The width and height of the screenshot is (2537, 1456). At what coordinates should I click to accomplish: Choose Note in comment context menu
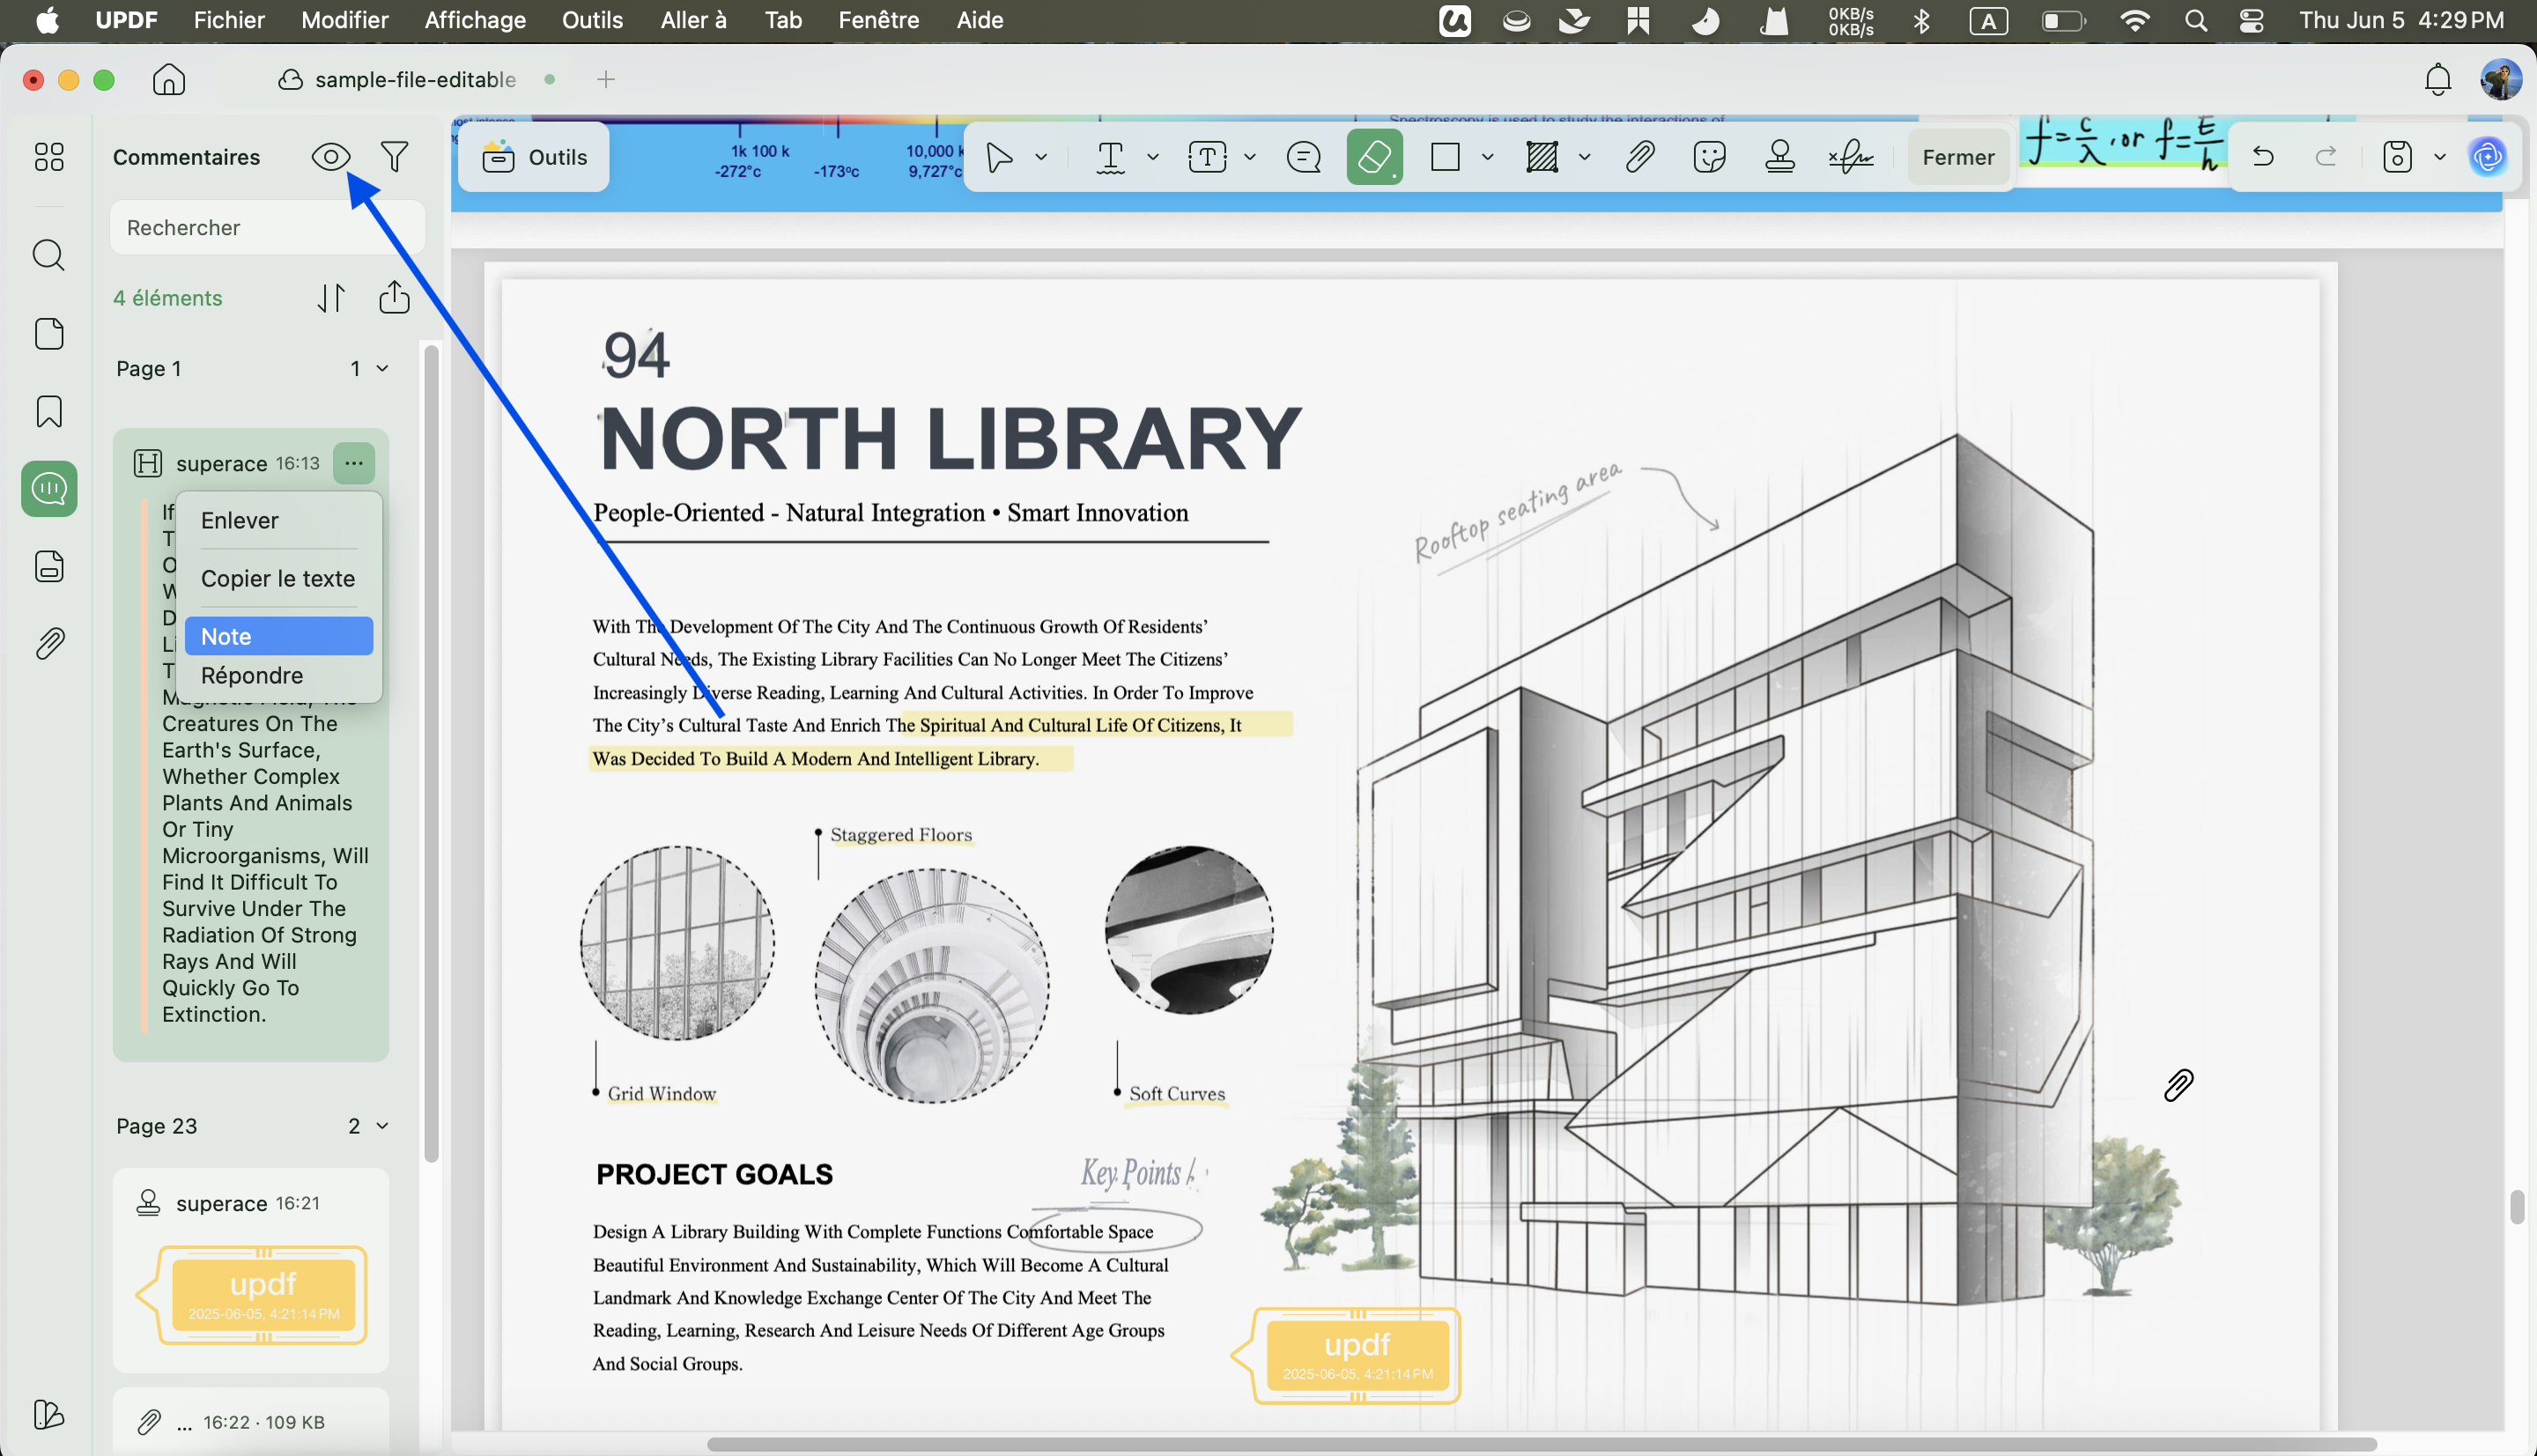tap(279, 636)
